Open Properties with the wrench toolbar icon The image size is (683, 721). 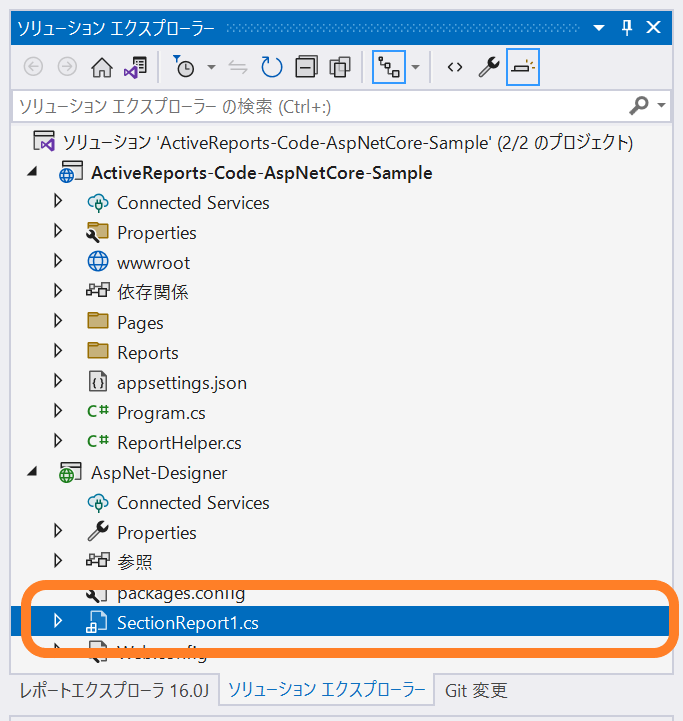(x=488, y=67)
